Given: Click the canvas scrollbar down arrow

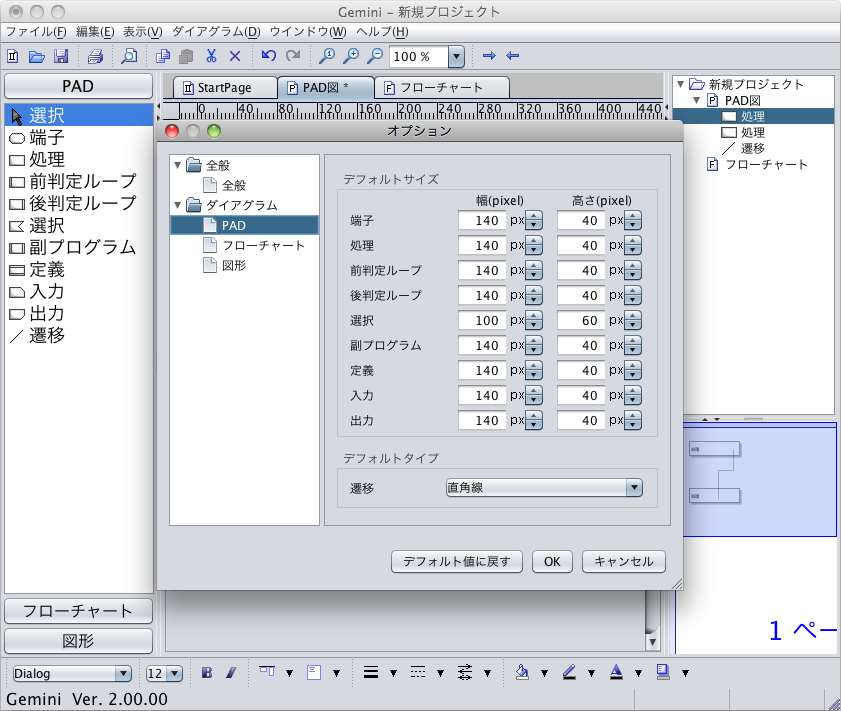Looking at the screenshot, I should [652, 642].
